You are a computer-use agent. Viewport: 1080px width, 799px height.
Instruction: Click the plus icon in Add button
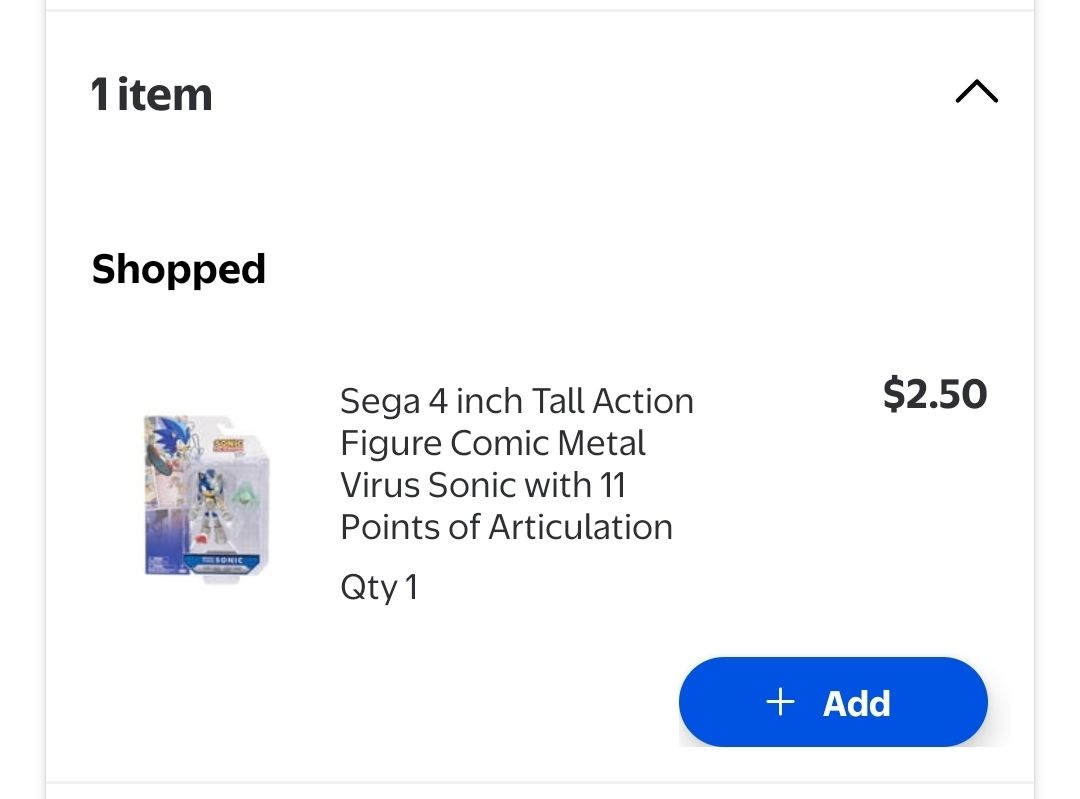pos(780,702)
